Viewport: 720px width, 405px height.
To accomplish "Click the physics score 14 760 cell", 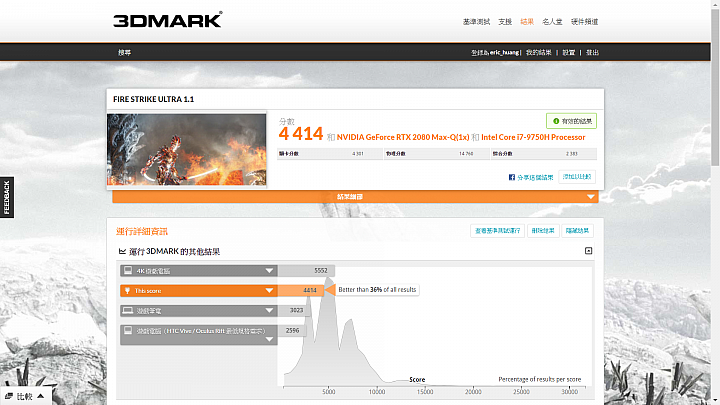I will pyautogui.click(x=437, y=154).
